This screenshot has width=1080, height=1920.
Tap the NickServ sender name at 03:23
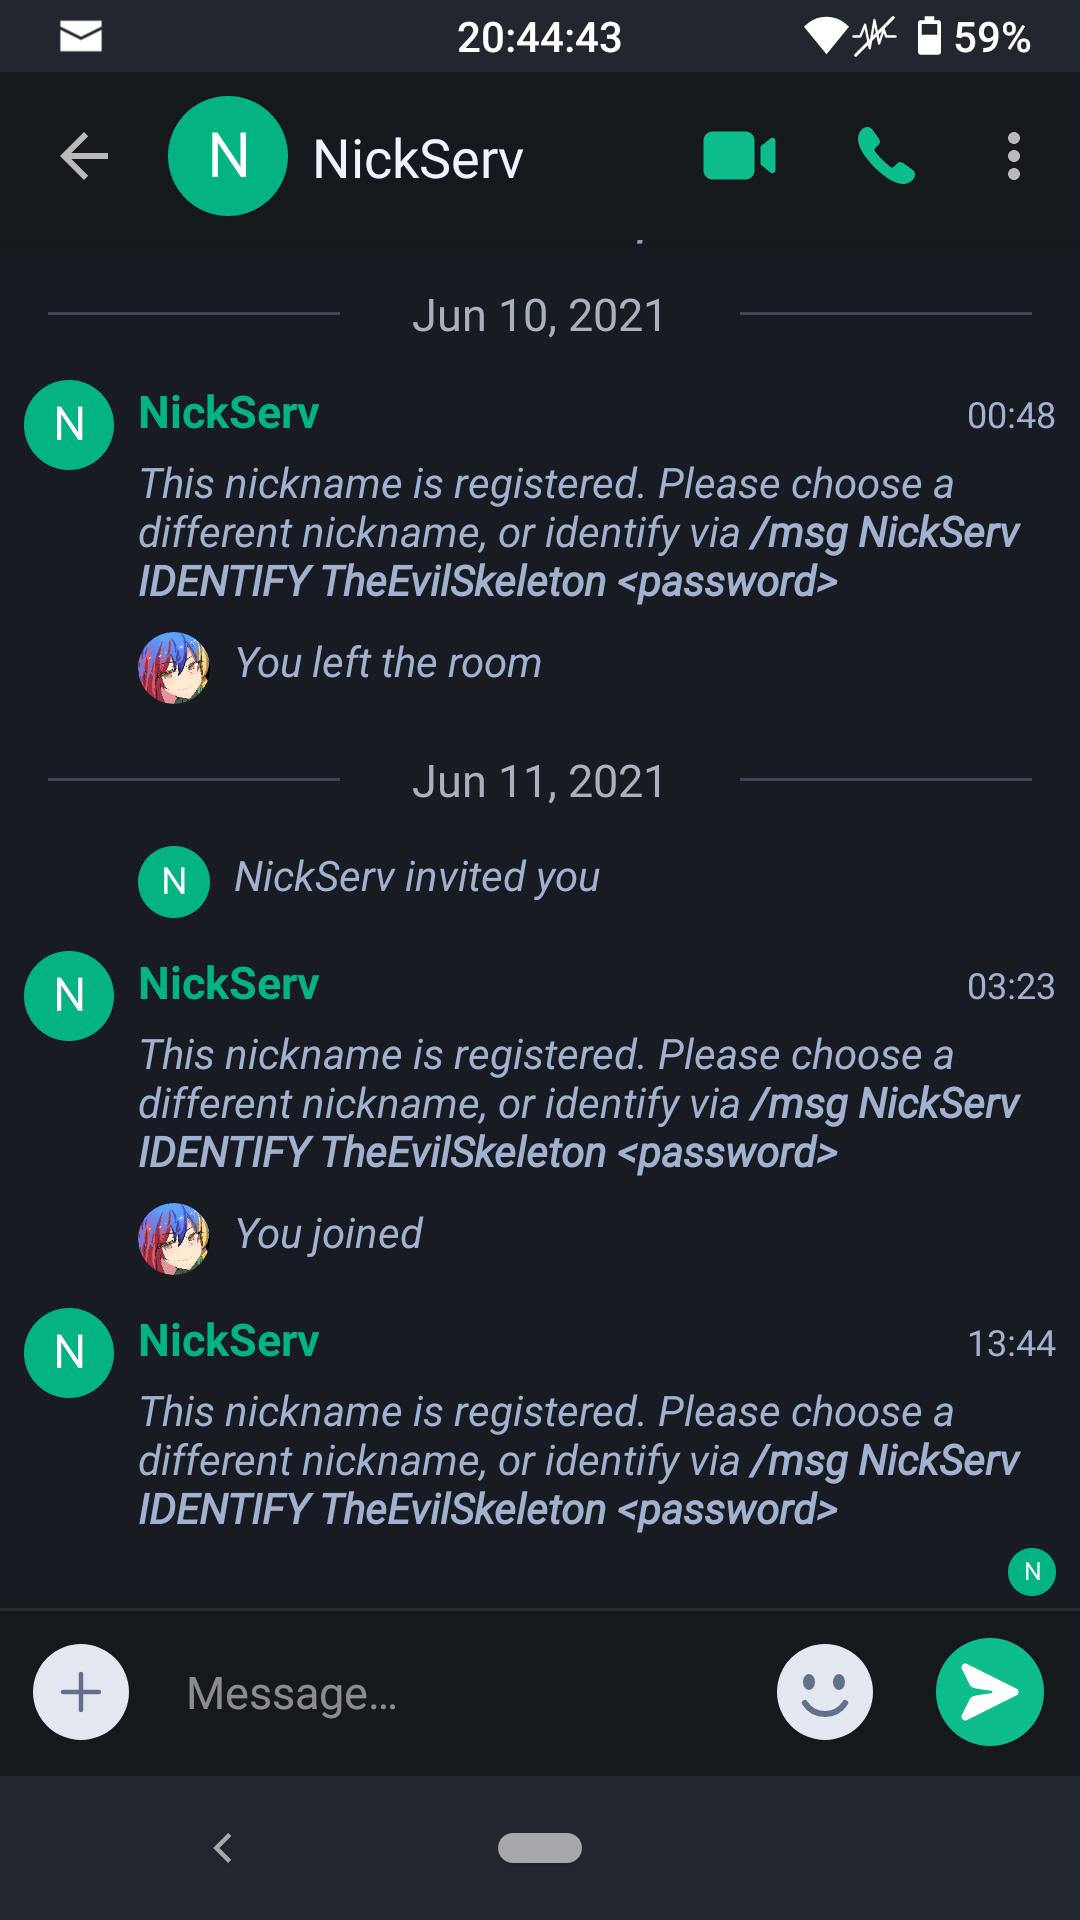(x=229, y=984)
